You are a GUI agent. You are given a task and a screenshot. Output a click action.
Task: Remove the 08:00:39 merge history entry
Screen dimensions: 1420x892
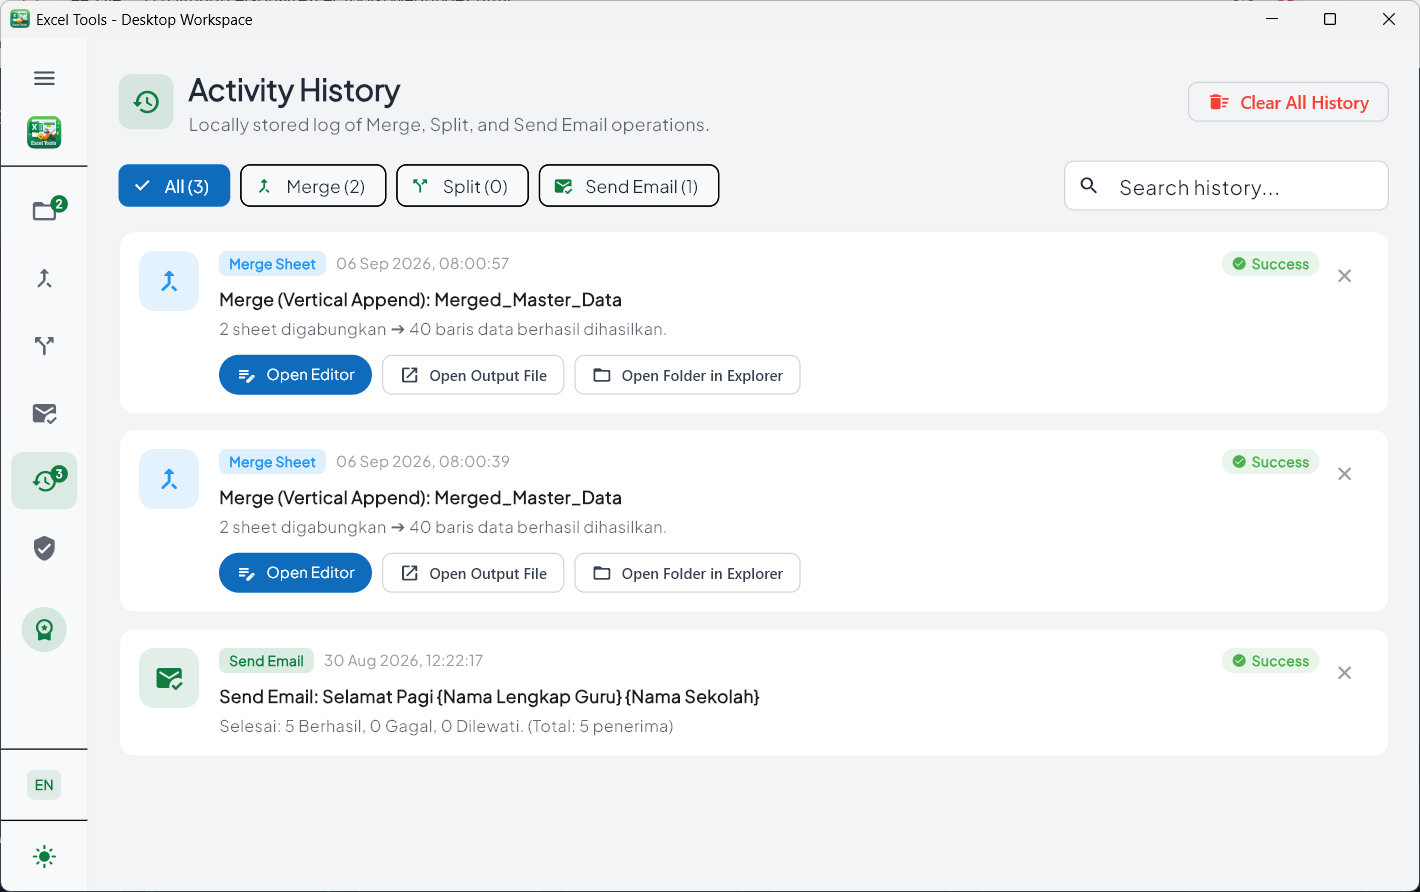pos(1345,474)
